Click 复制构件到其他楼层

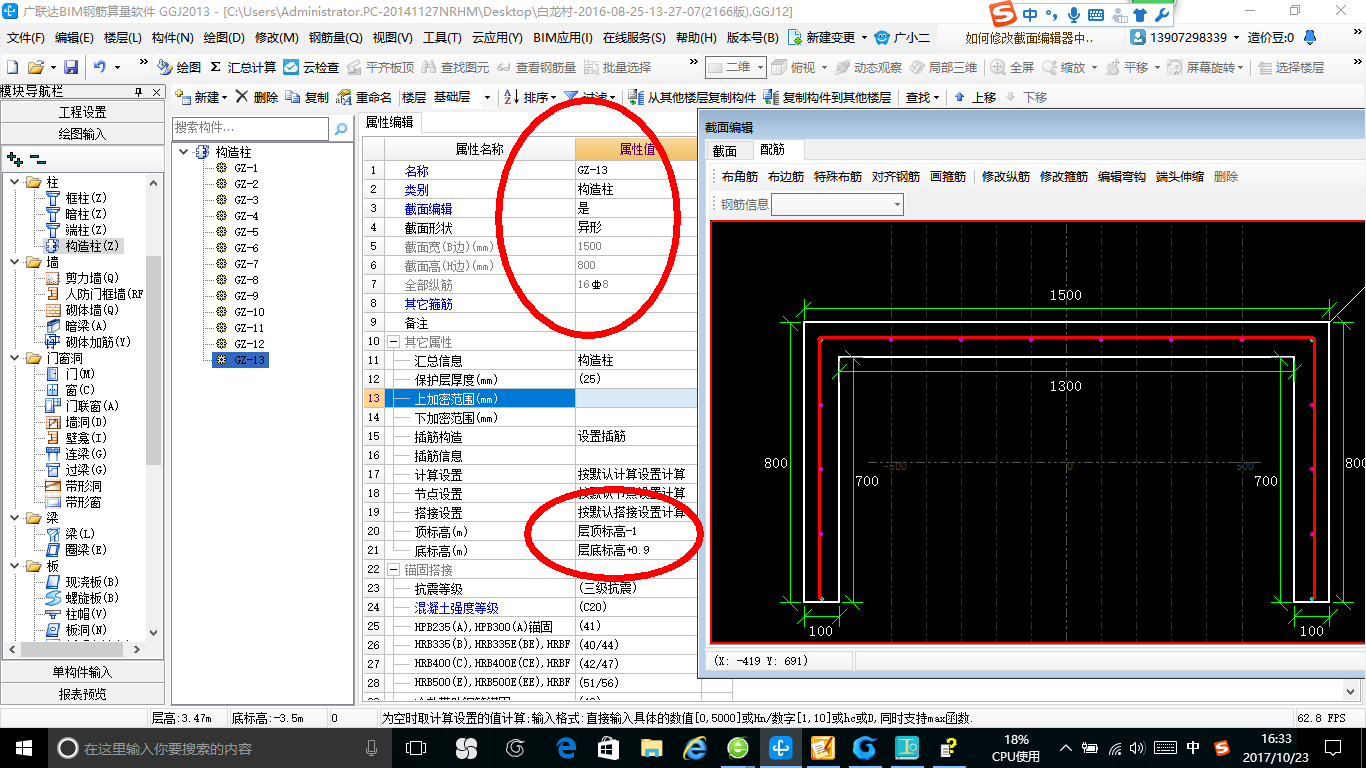(827, 97)
